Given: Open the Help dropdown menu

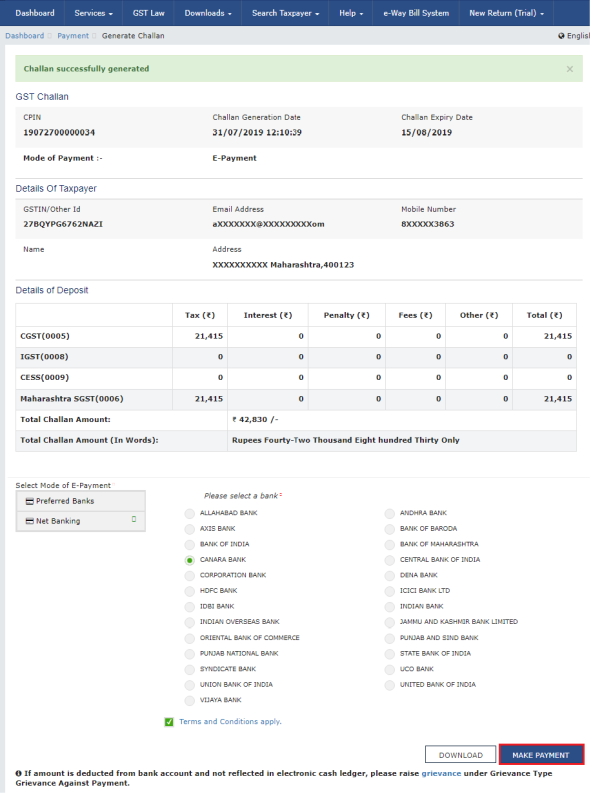Looking at the screenshot, I should point(351,13).
